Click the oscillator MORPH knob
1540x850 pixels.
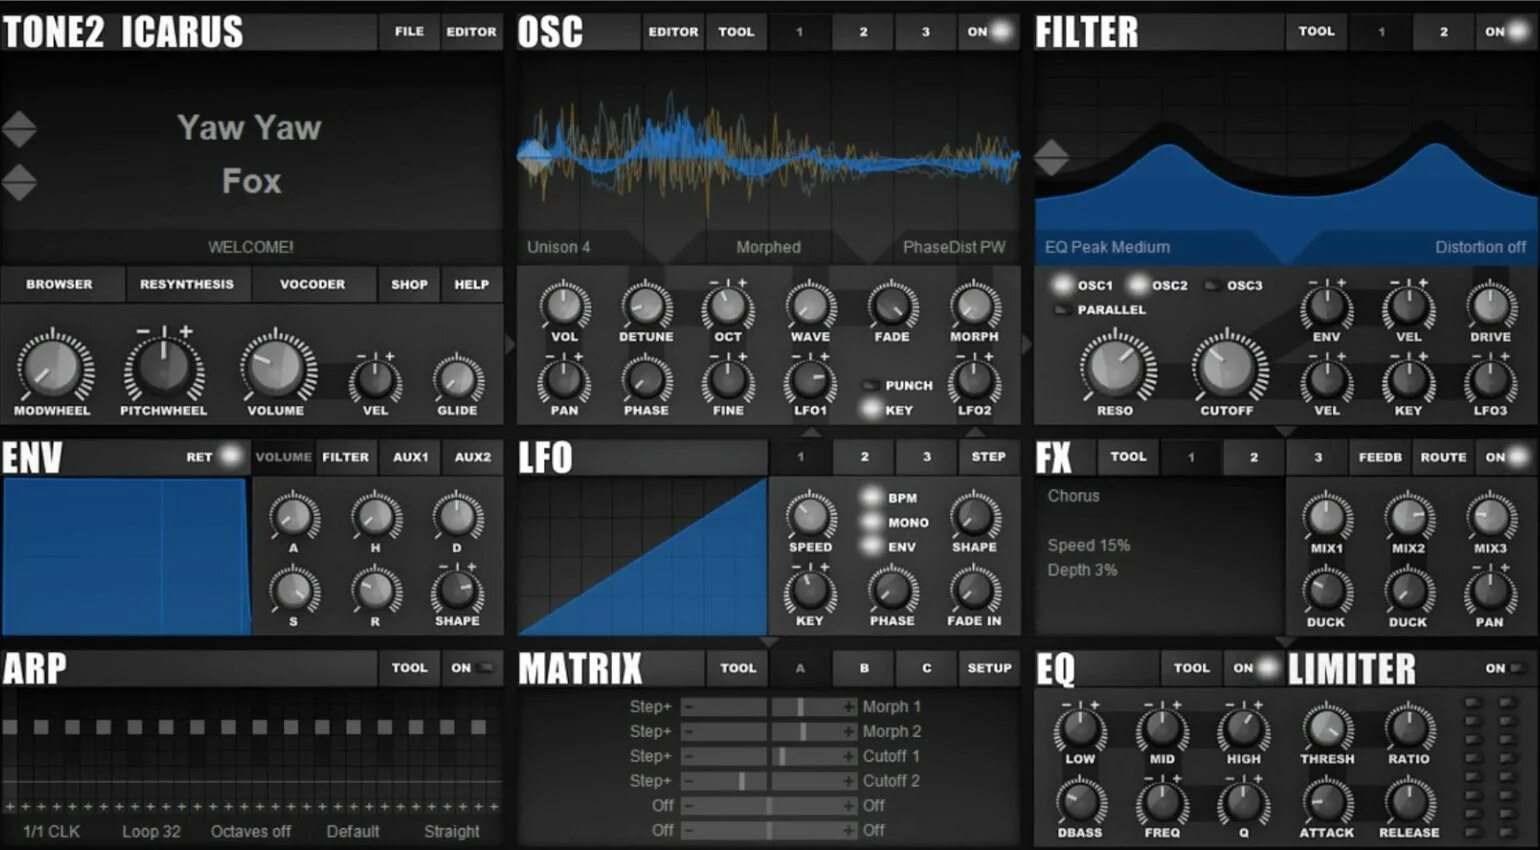click(974, 307)
